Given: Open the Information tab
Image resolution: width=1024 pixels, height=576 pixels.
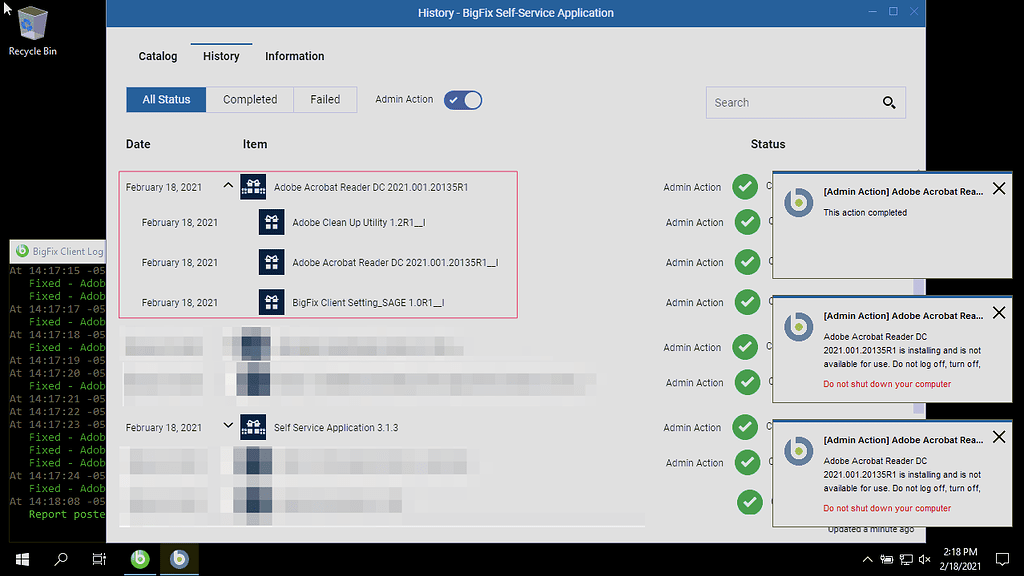Looking at the screenshot, I should (294, 56).
